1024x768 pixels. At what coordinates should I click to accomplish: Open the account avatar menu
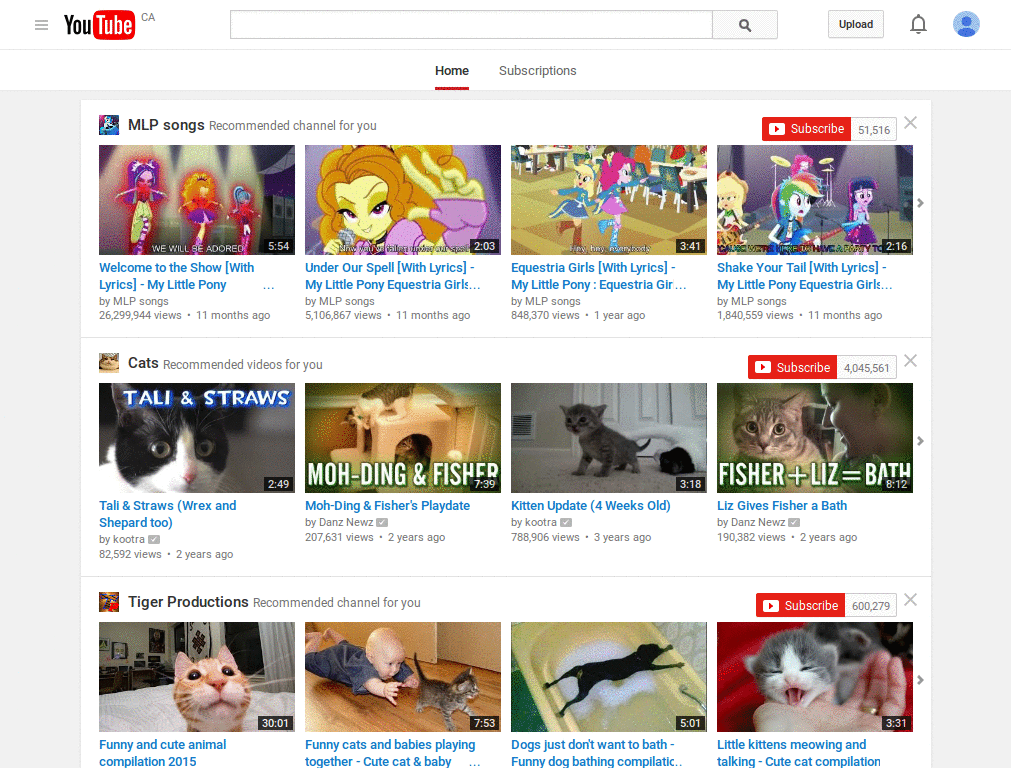click(966, 24)
